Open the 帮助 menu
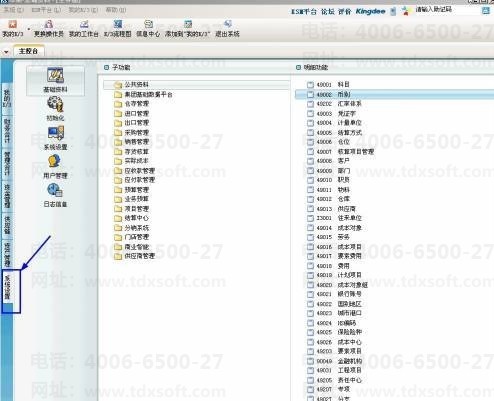 pos(116,10)
